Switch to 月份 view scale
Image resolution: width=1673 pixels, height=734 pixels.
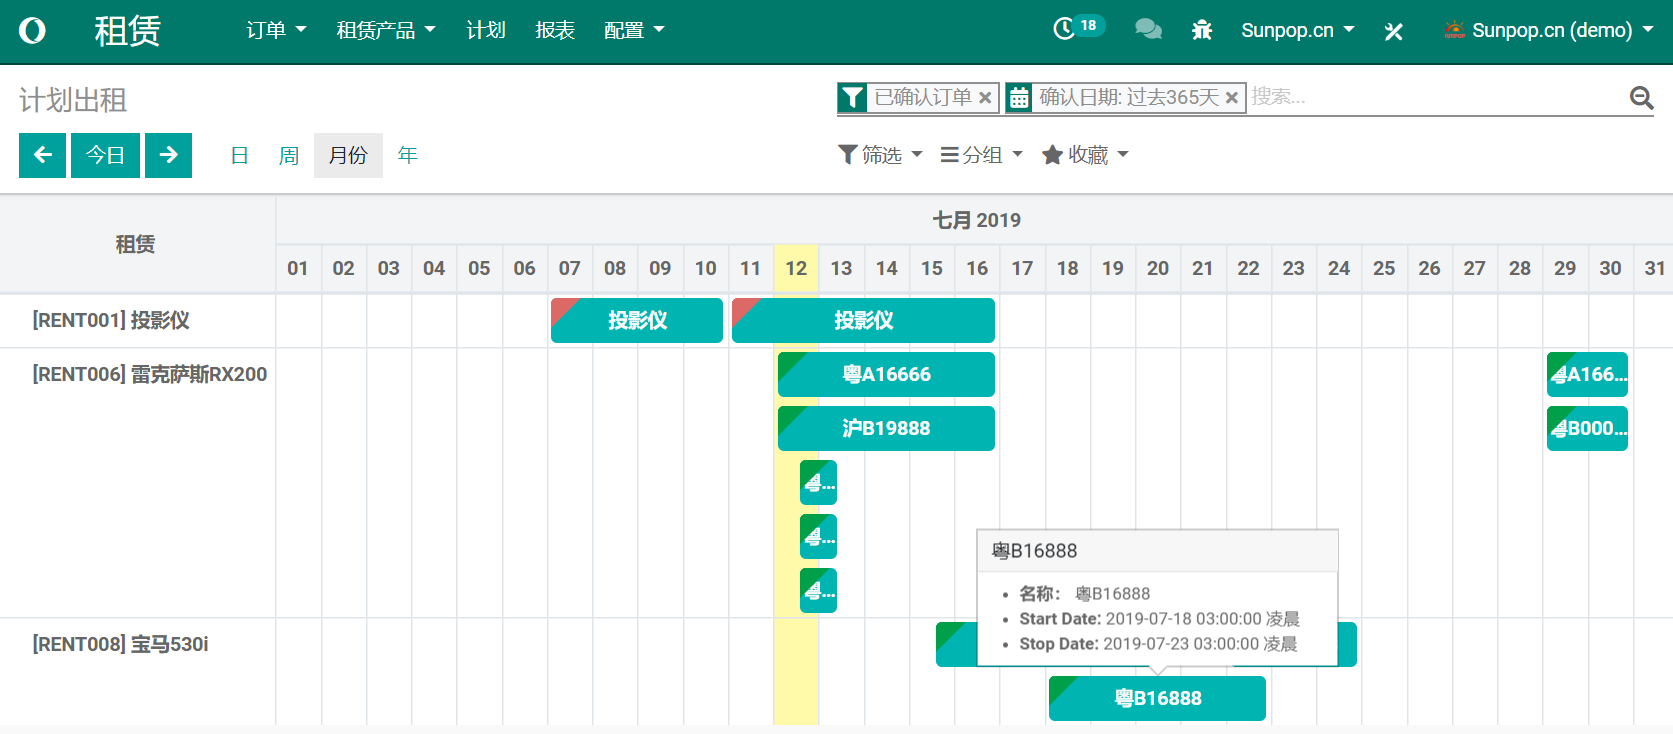[348, 156]
